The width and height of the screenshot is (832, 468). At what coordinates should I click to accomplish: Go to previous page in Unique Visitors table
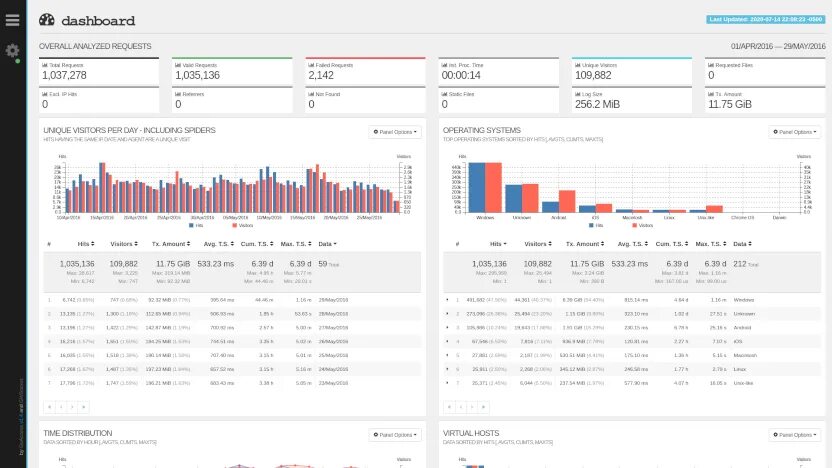pos(61,407)
